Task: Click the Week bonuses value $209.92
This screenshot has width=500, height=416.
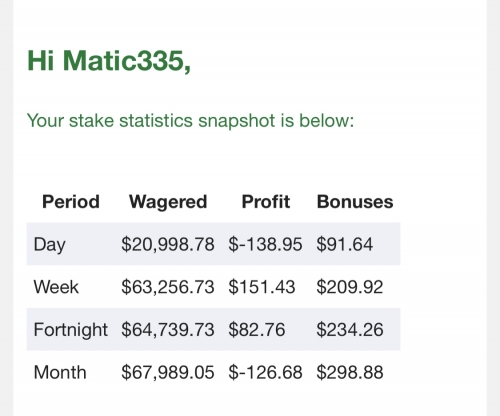Action: [350, 287]
